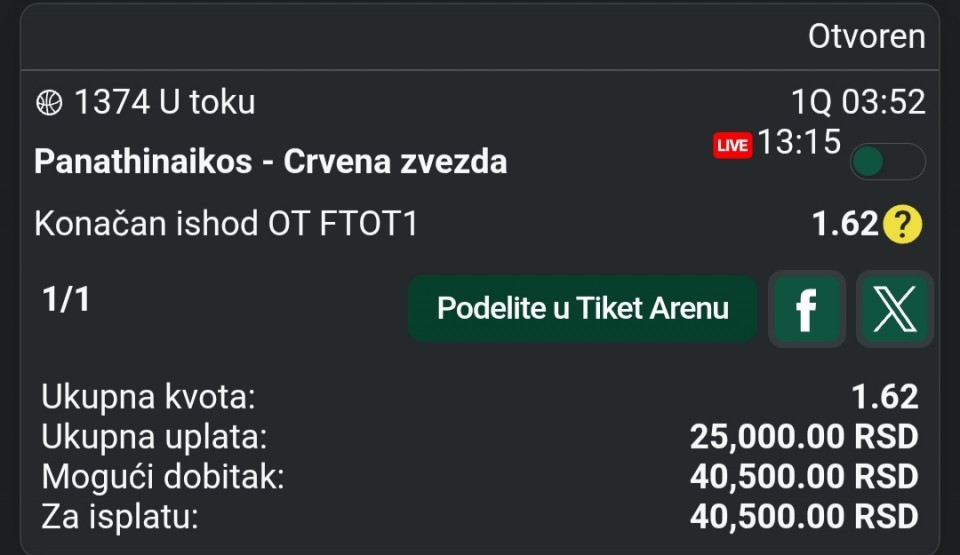Share ticket on X
The image size is (960, 555).
[894, 309]
